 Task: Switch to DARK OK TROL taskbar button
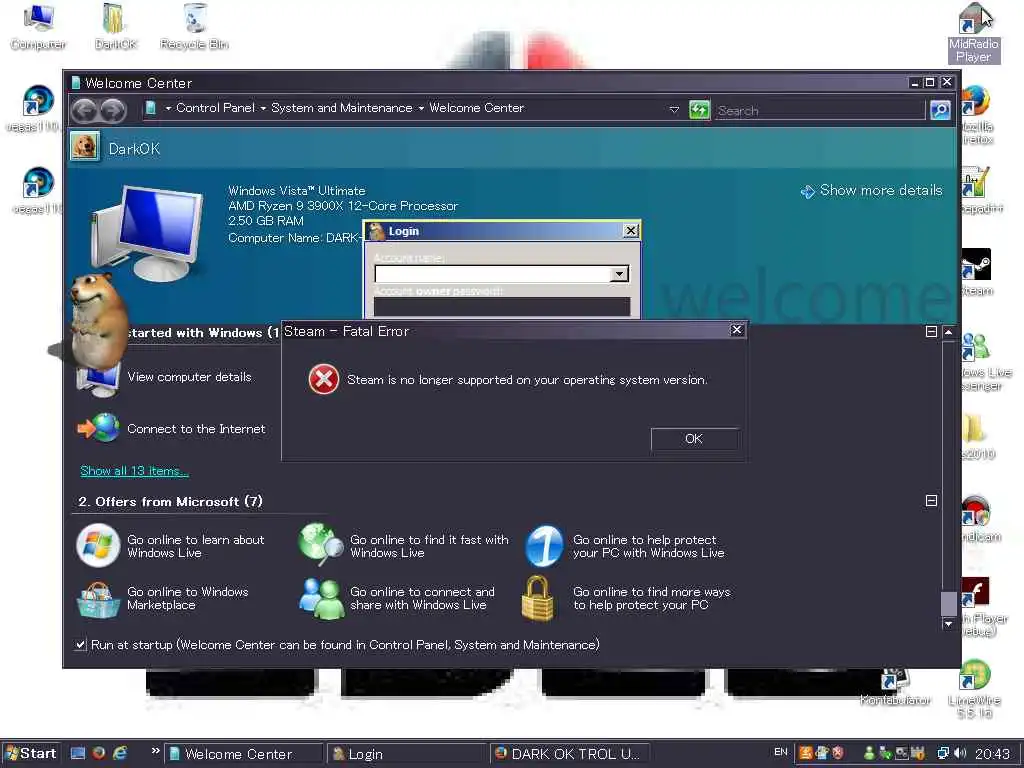tap(570, 754)
